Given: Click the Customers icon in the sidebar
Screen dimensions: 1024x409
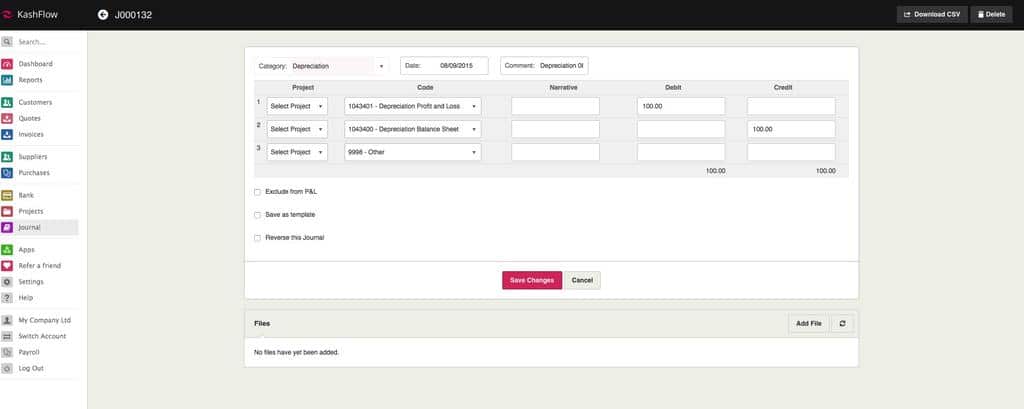Looking at the screenshot, I should pos(7,102).
